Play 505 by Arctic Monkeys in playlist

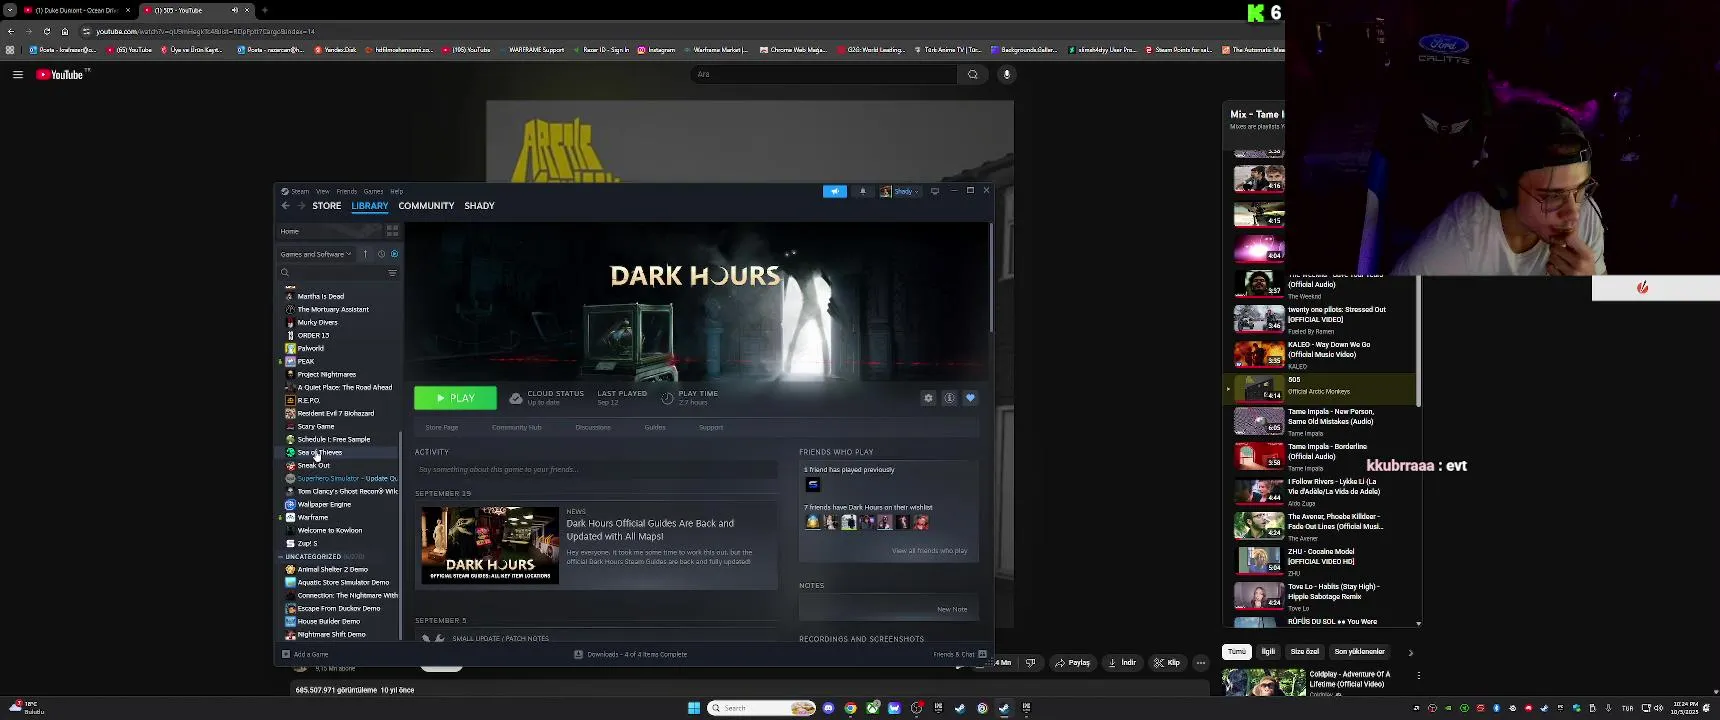[x=1320, y=387]
